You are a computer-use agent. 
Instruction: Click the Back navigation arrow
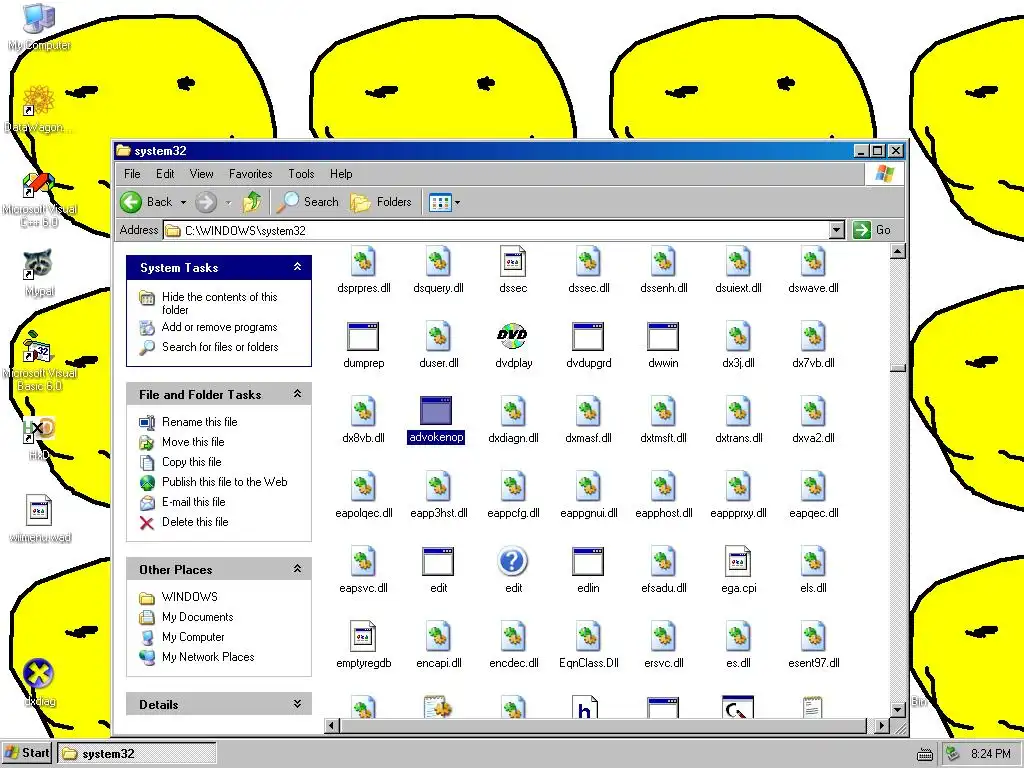click(131, 202)
